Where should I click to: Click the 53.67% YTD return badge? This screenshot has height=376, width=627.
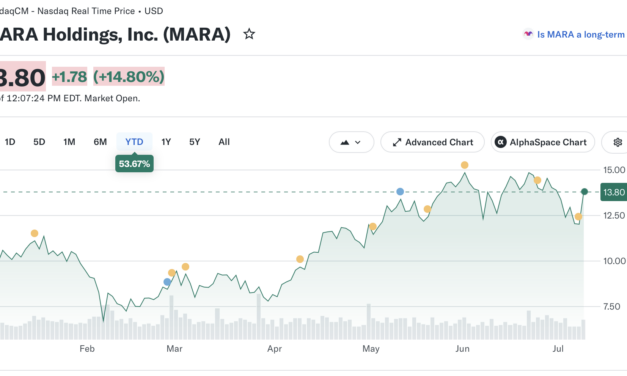(134, 164)
